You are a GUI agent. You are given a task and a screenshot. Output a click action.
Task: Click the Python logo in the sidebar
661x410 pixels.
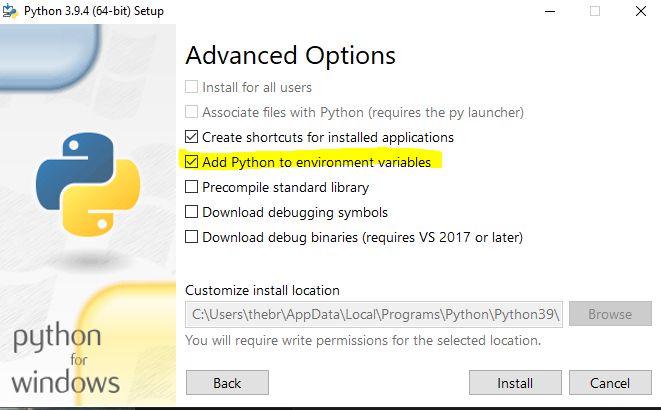pyautogui.click(x=88, y=184)
